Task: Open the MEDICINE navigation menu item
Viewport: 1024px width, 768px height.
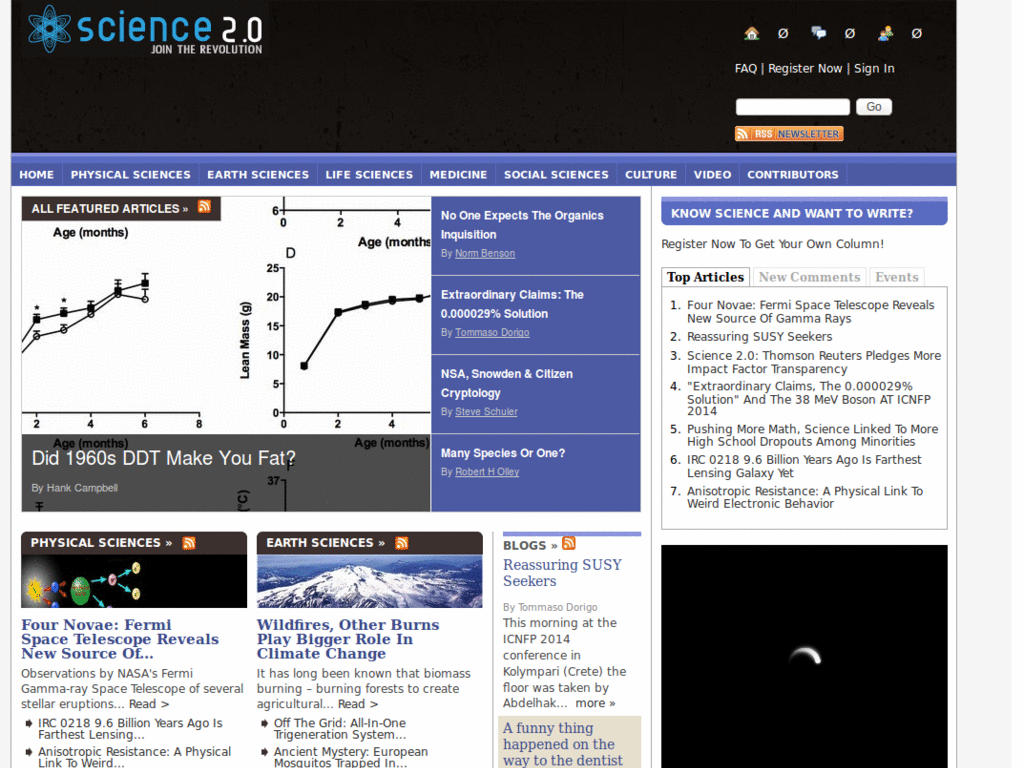Action: (x=458, y=174)
